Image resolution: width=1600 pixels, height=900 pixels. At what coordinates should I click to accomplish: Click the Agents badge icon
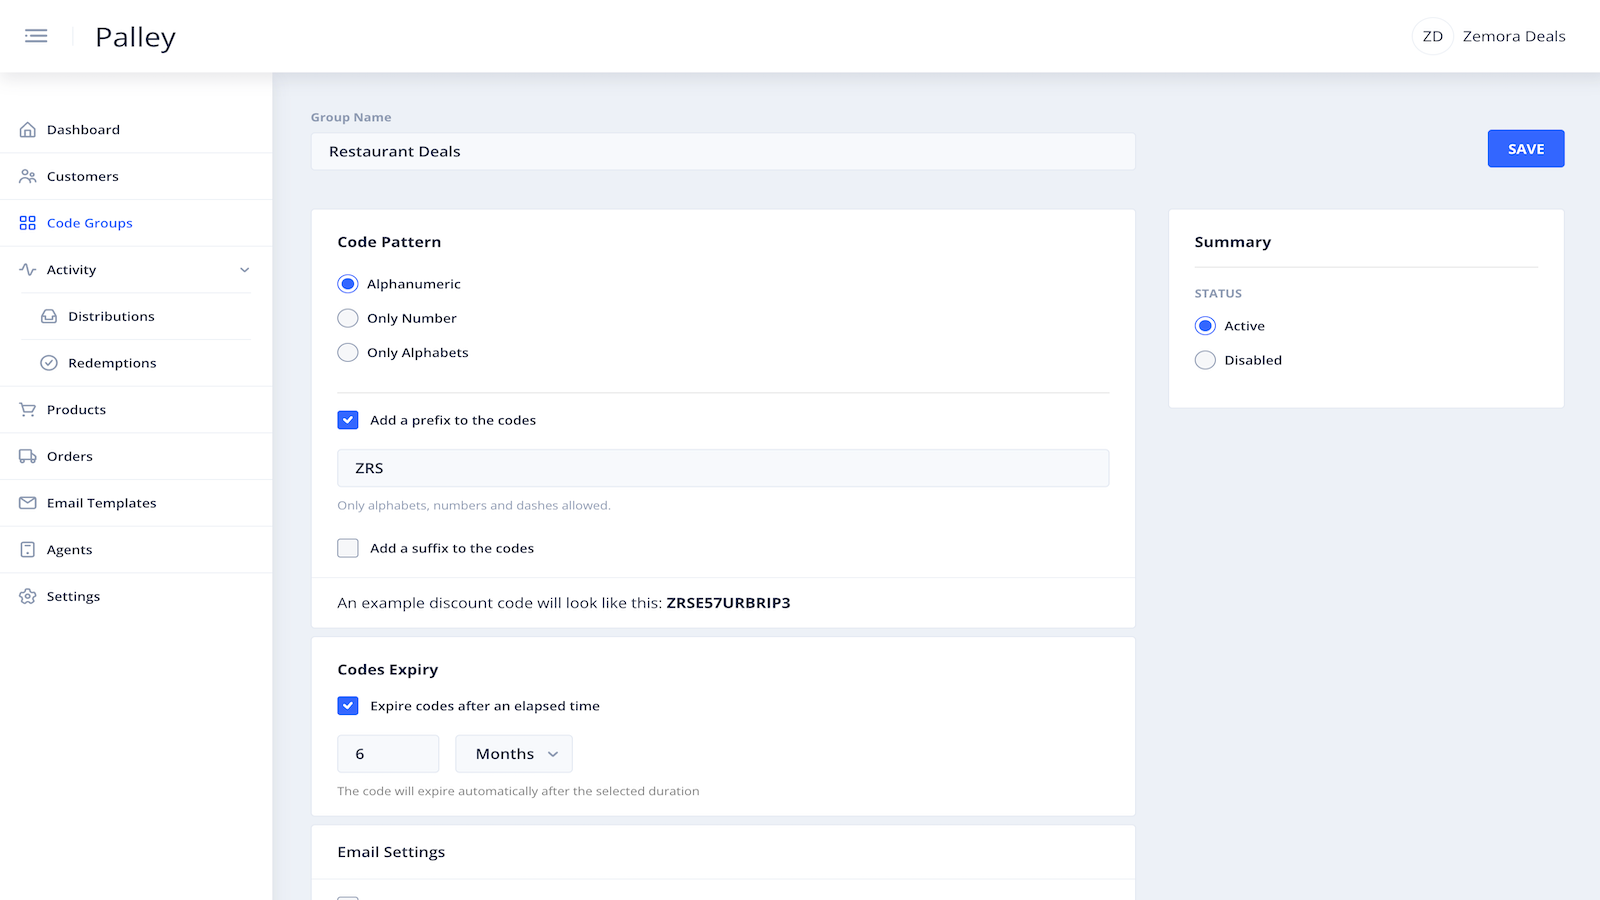point(28,550)
